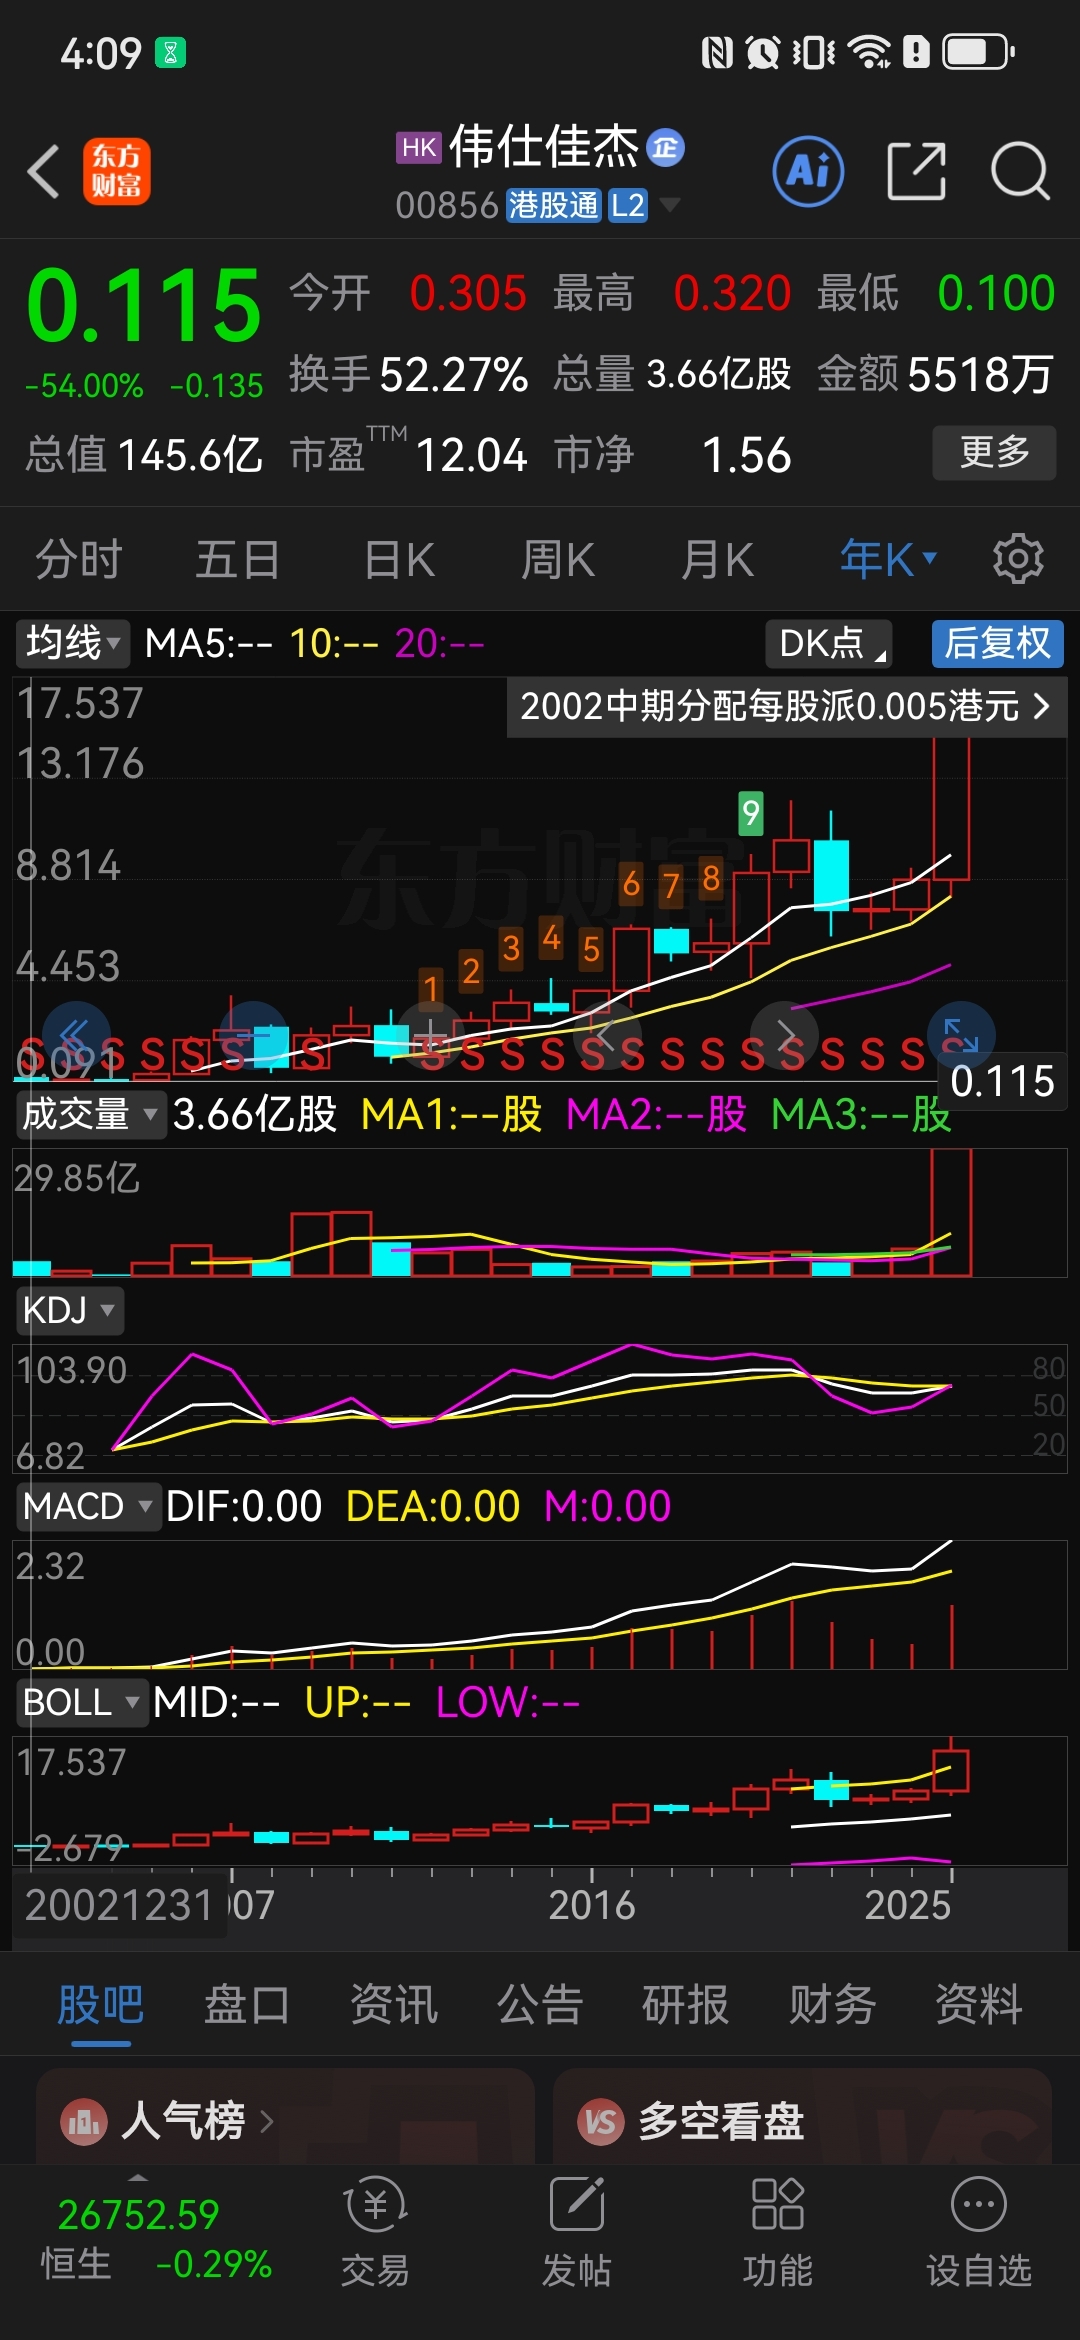The image size is (1080, 2340).
Task: Tap the 金额 5518万 value
Action: (981, 374)
